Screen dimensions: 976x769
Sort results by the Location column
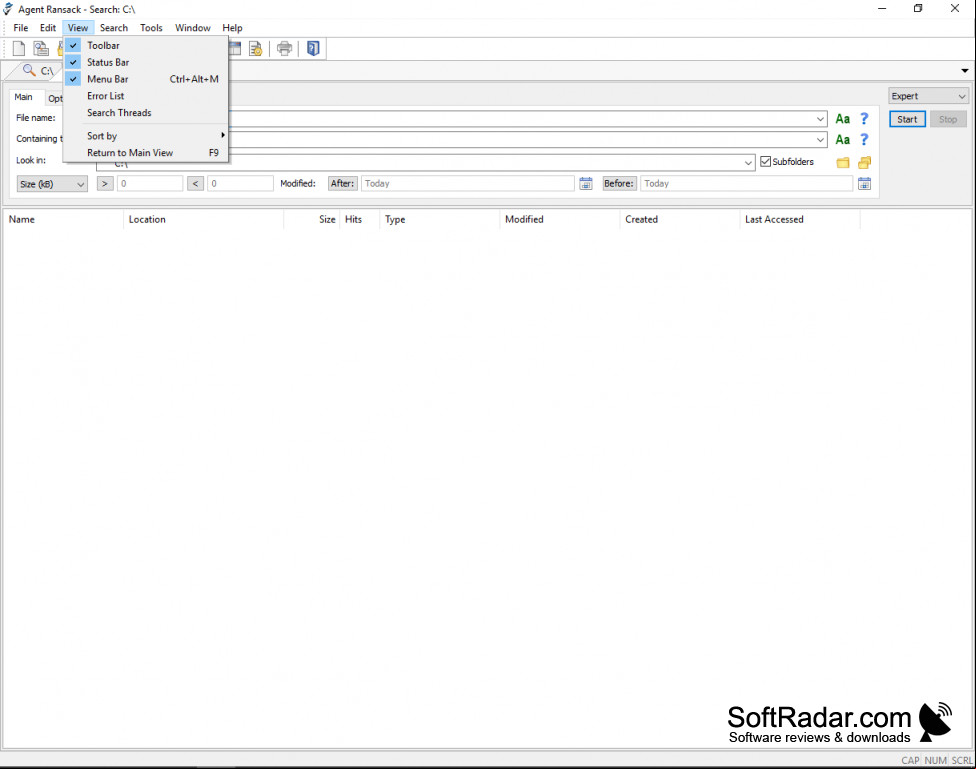coord(204,219)
